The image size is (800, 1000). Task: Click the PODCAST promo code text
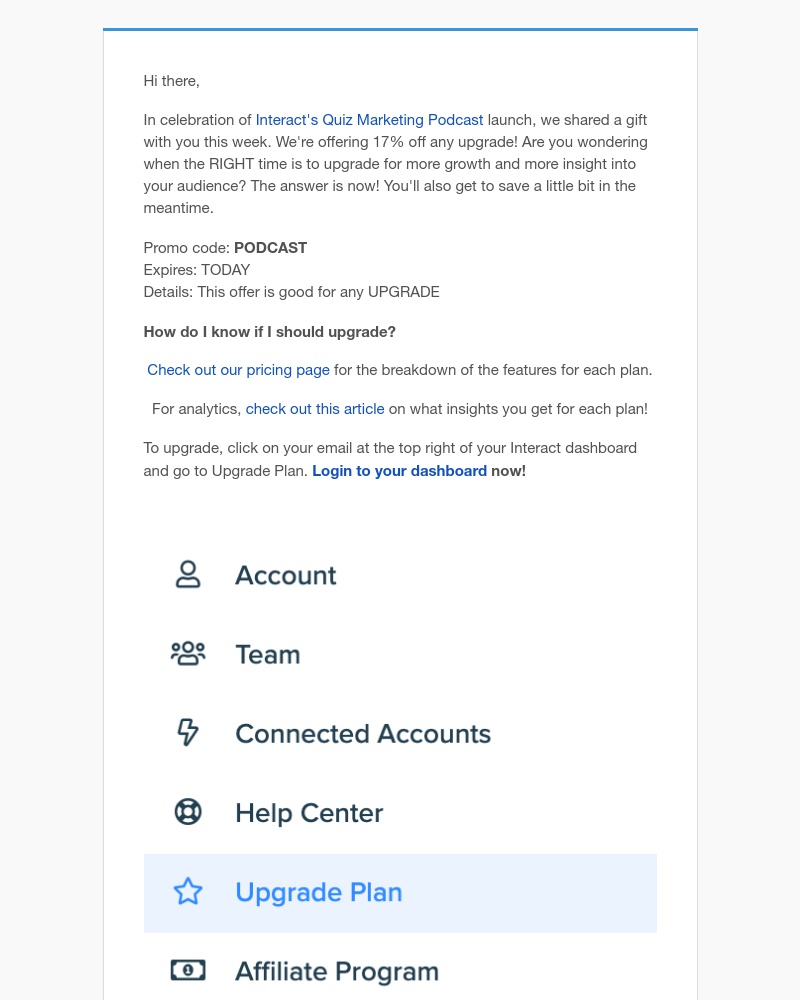270,247
